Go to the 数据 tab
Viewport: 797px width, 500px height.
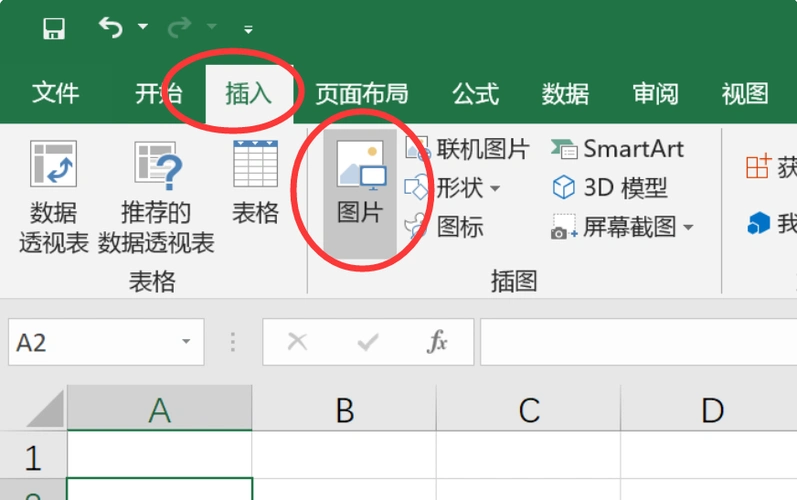tap(565, 93)
